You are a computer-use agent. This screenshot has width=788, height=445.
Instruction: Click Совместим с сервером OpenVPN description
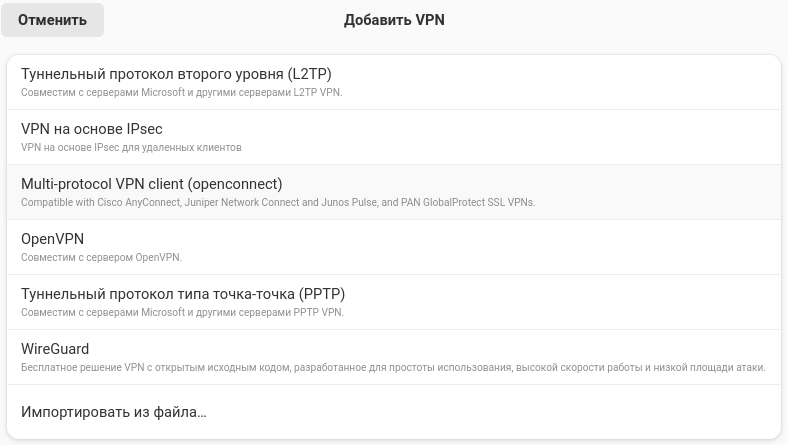[x=101, y=258]
